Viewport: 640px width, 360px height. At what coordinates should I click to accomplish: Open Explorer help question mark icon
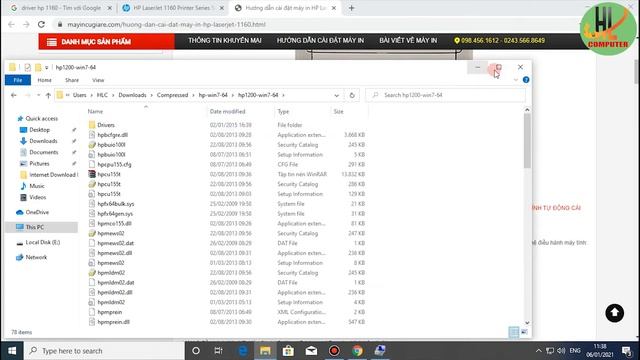(x=526, y=80)
